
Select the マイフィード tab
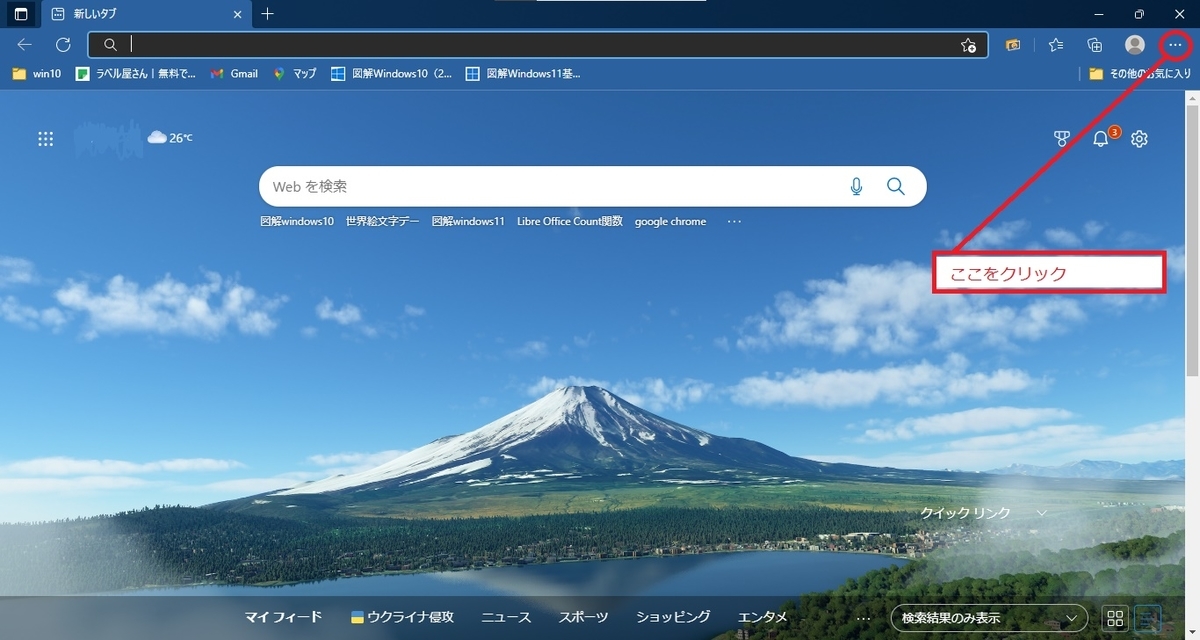(283, 617)
